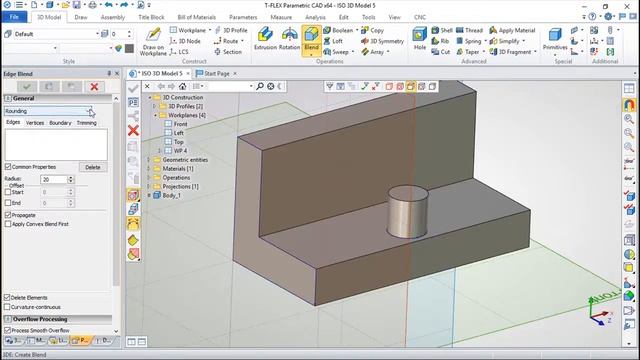Expand the 3D Profiles [2] folder

tap(154, 106)
